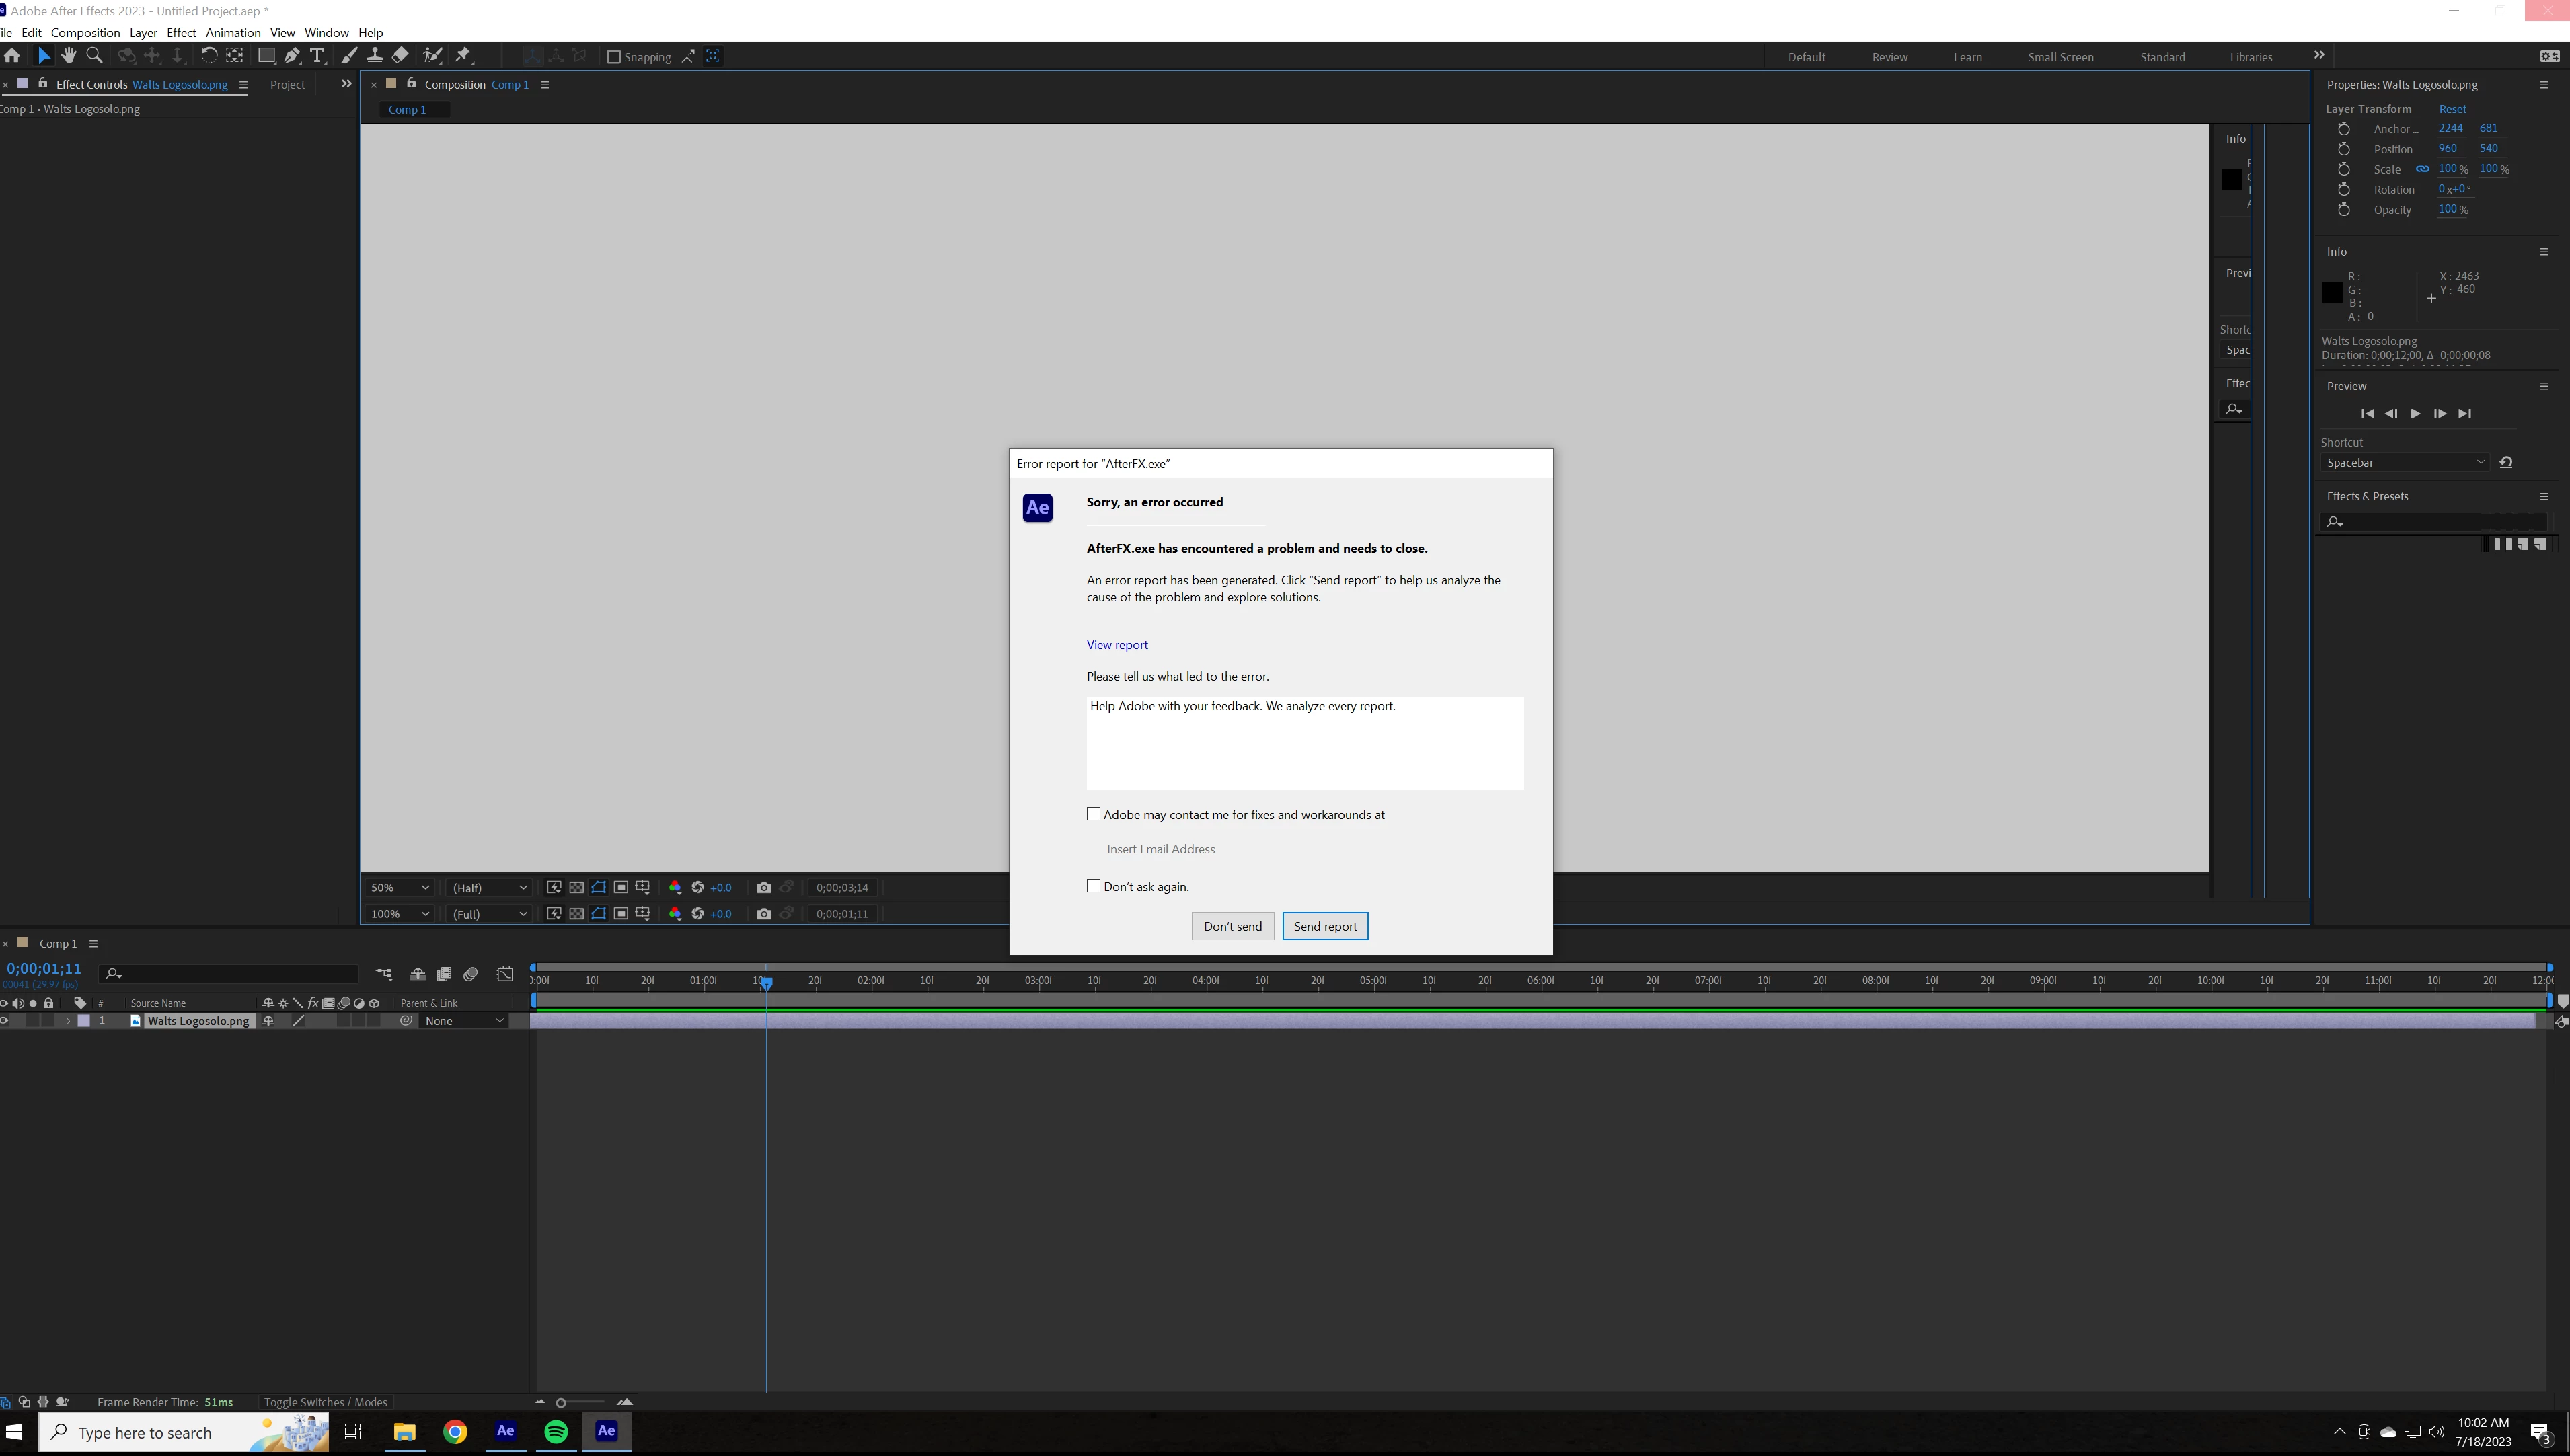
Task: Open the Spacebar shortcut dropdown
Action: [2404, 462]
